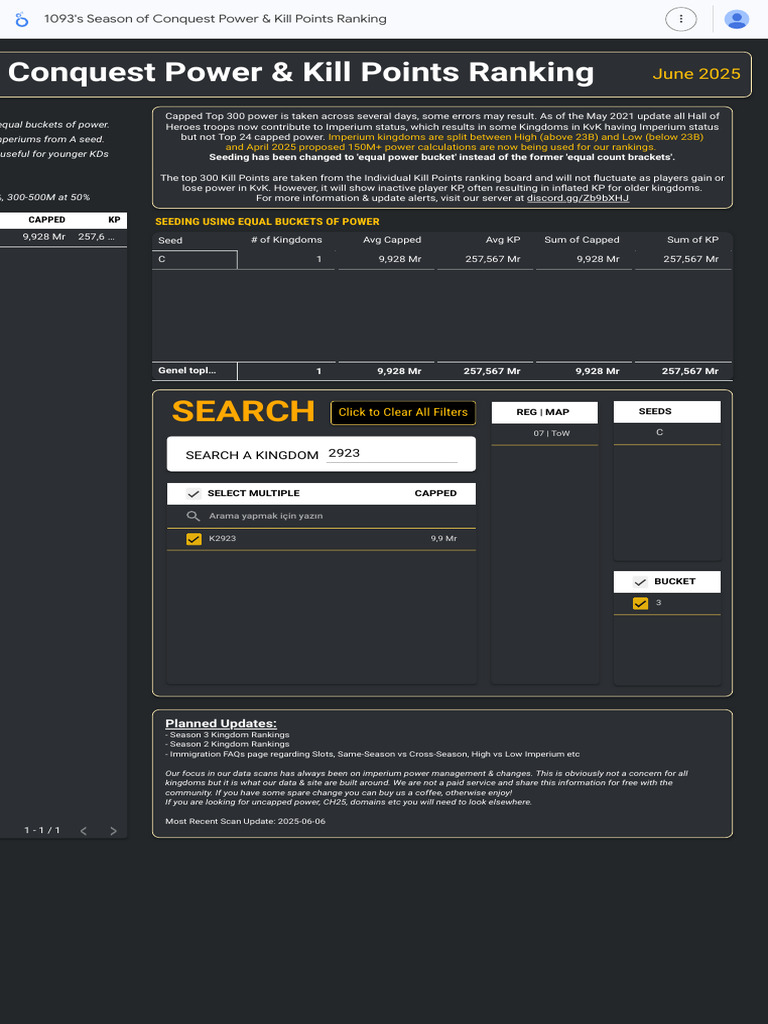Uncheck bucket 3 checkbox

point(641,603)
